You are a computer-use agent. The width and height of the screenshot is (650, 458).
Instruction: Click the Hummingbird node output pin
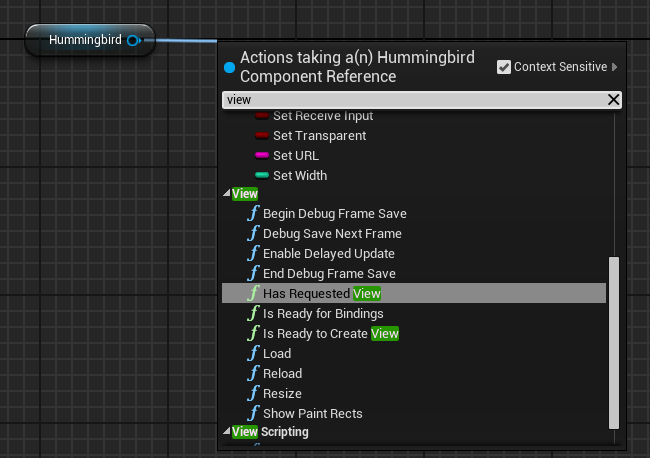[x=134, y=41]
